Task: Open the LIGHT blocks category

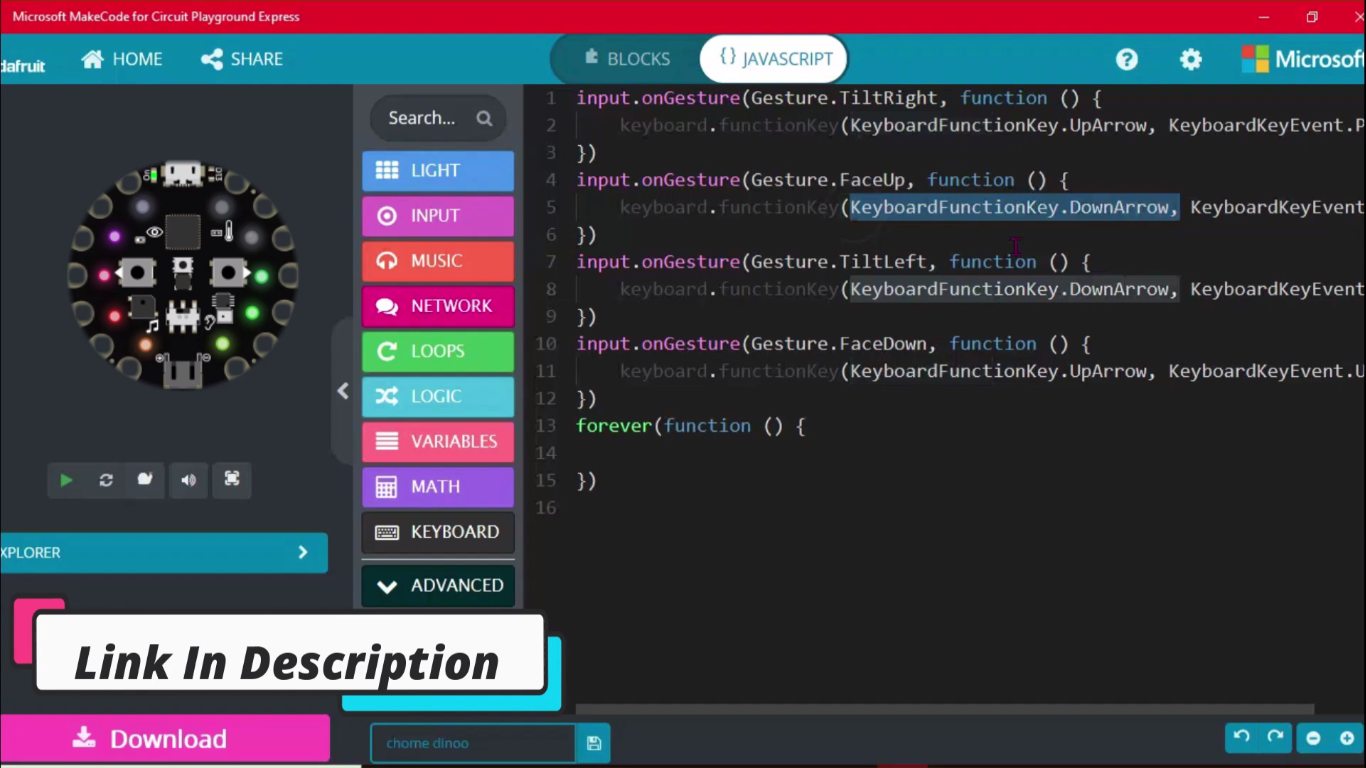Action: coord(438,170)
